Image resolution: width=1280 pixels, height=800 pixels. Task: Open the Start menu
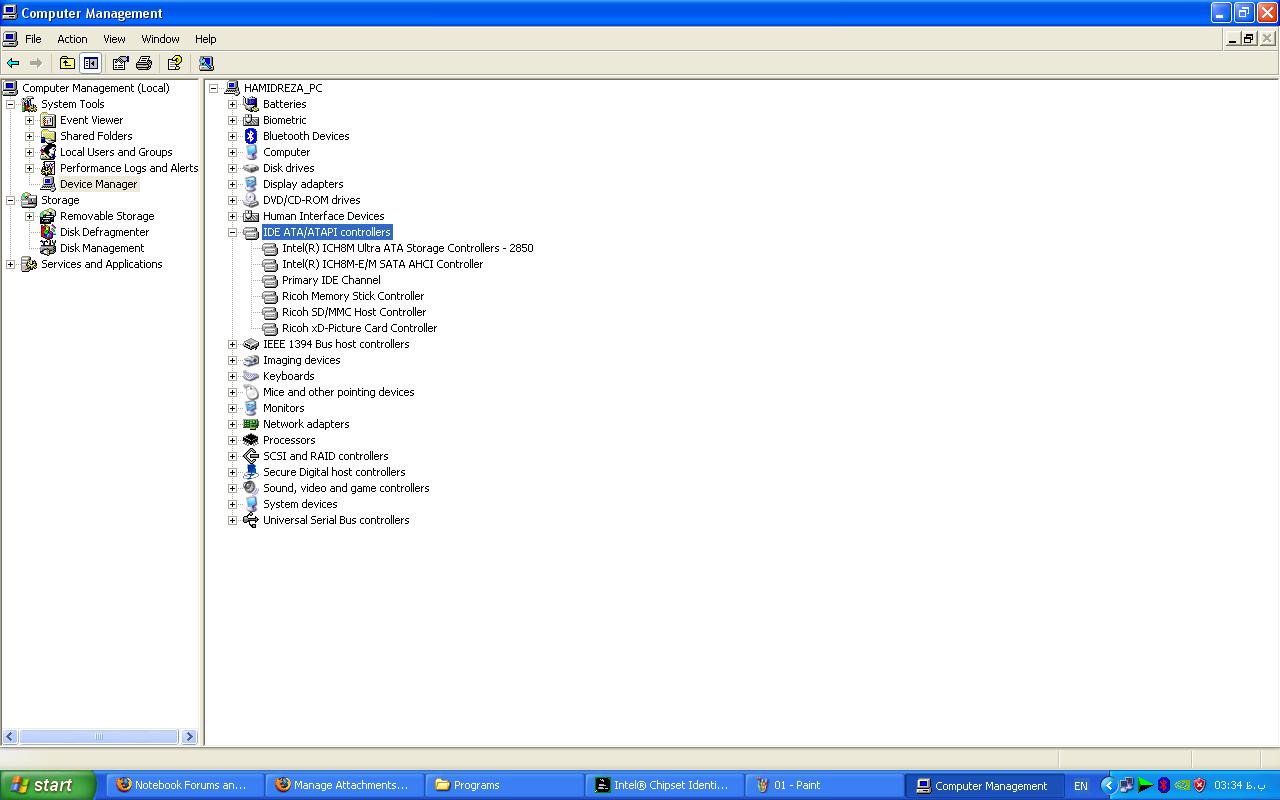[48, 785]
